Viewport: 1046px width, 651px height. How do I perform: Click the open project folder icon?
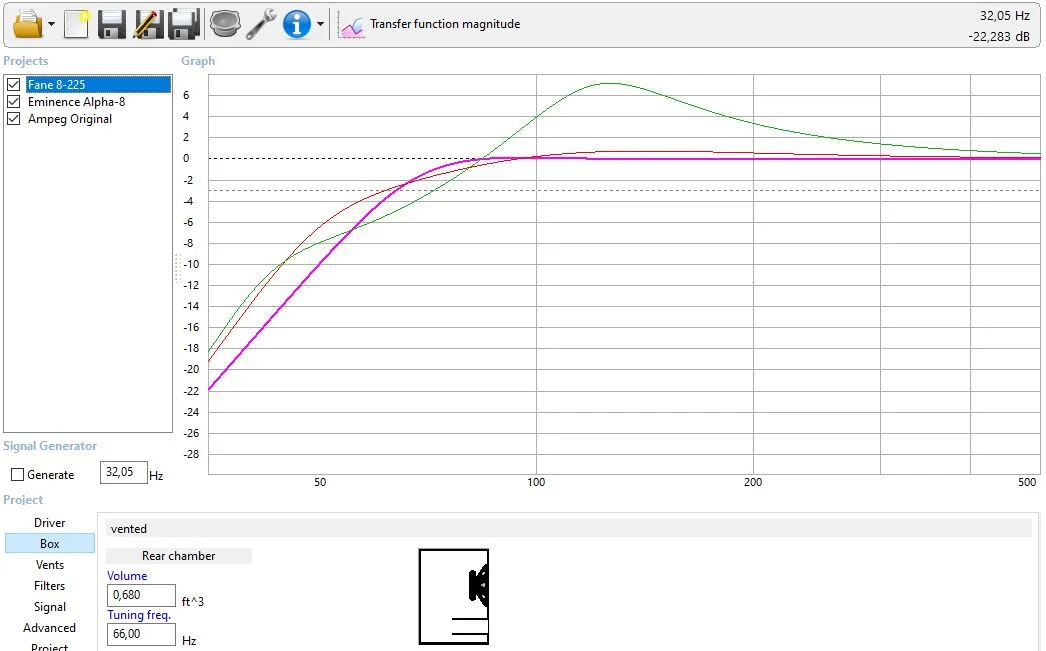pyautogui.click(x=27, y=24)
